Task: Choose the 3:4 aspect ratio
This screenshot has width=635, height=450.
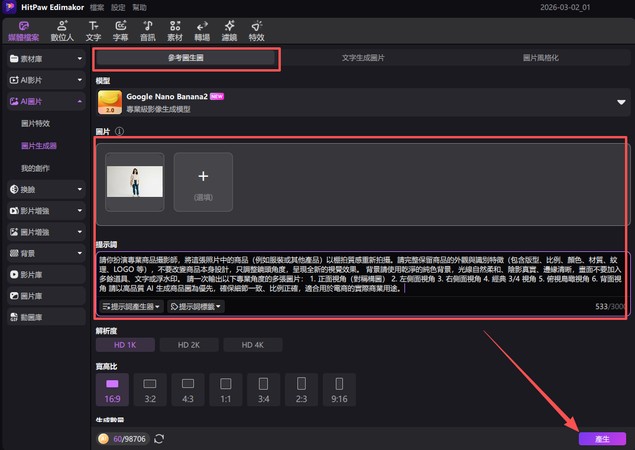Action: click(264, 390)
